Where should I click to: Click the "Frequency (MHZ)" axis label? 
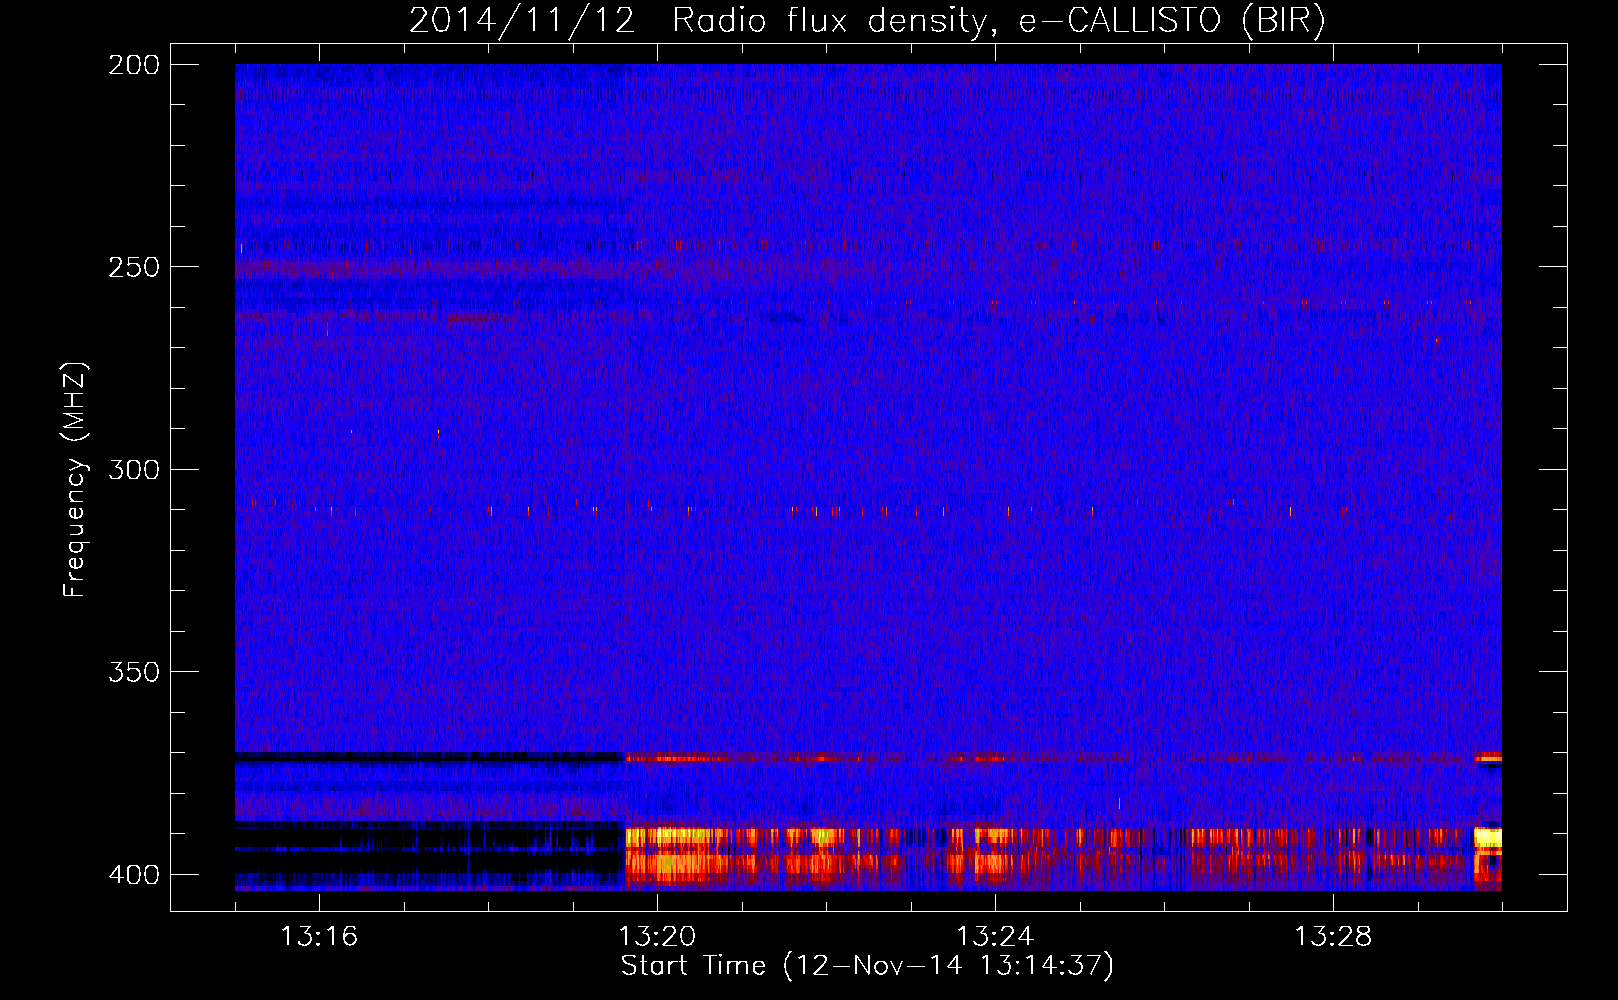click(75, 479)
